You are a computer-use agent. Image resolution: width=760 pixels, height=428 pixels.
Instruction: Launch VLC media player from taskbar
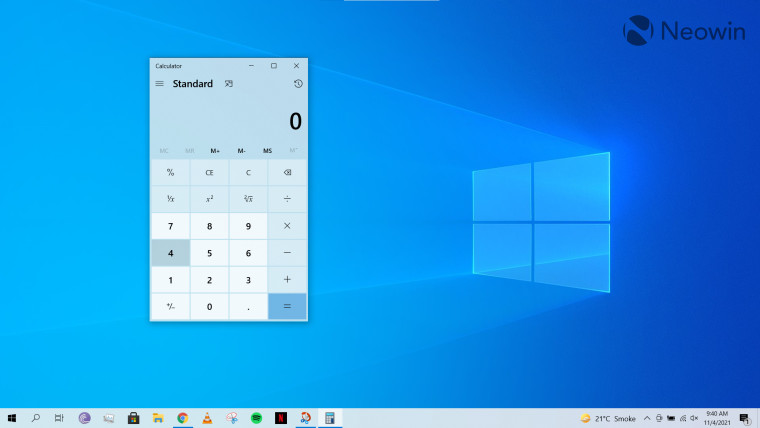207,418
